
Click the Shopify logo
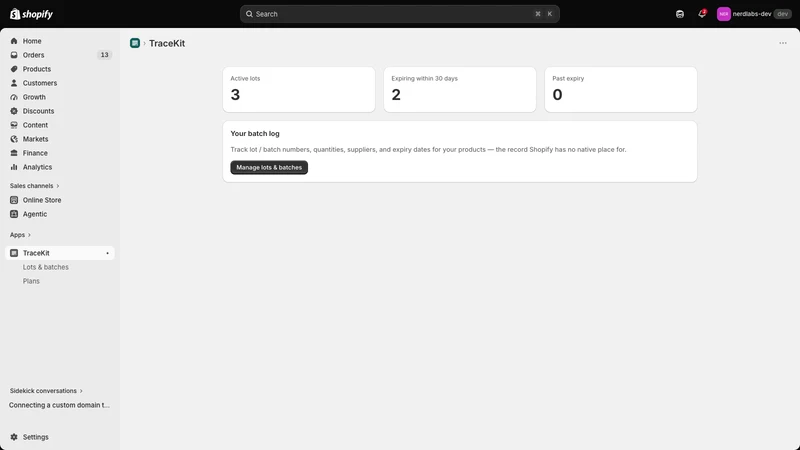31,14
